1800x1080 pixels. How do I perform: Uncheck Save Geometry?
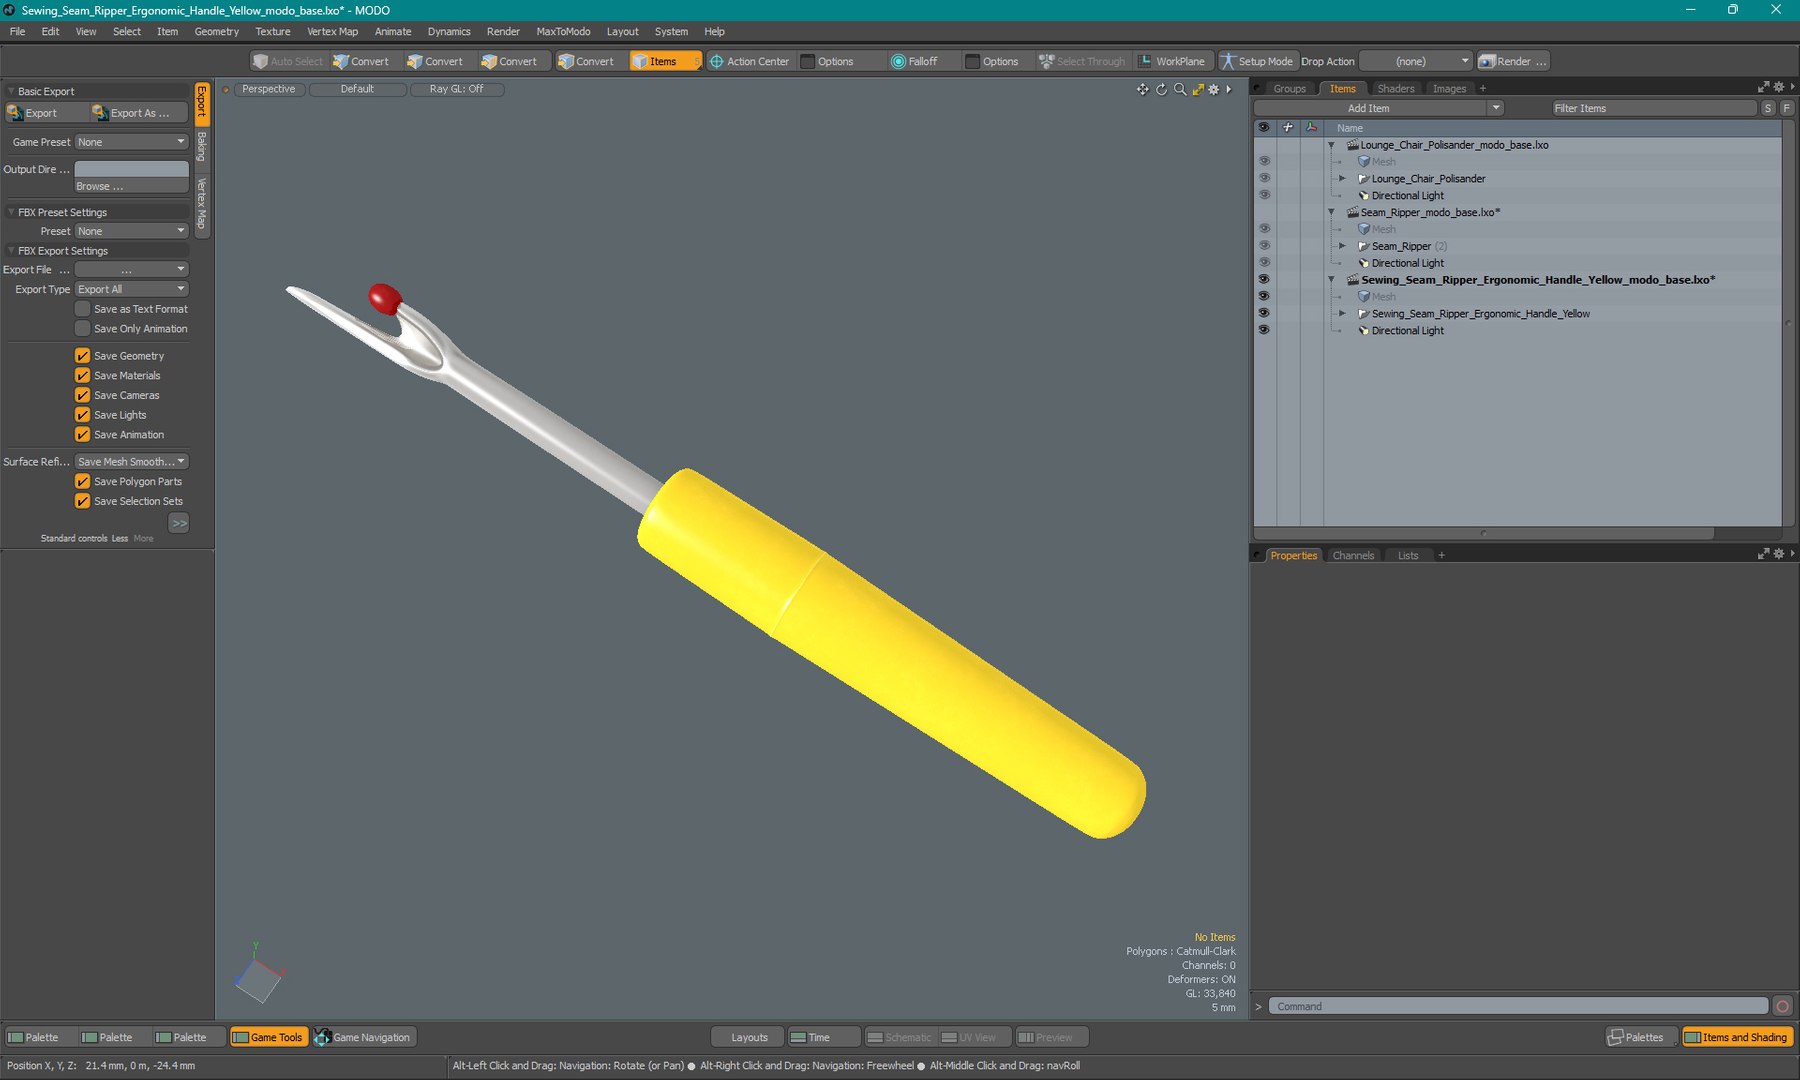pos(83,355)
